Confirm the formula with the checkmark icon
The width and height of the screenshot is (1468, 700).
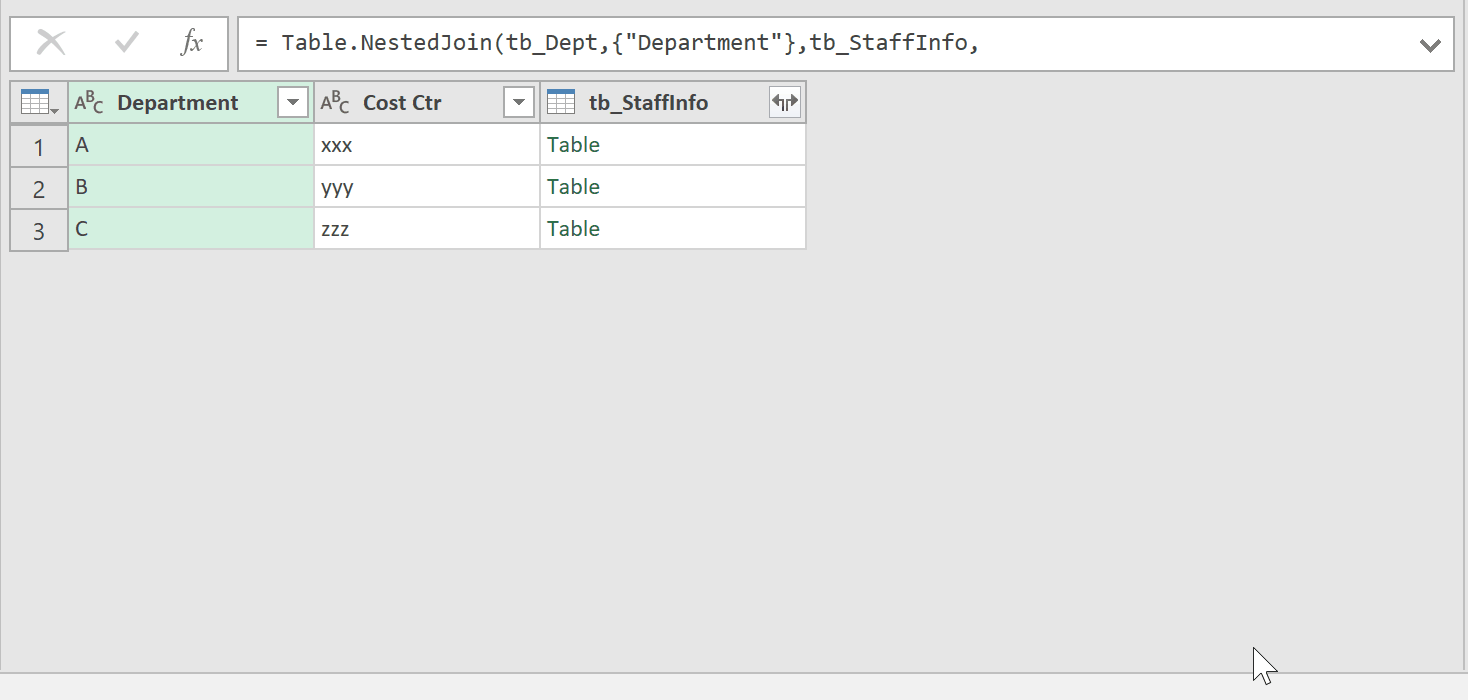[x=127, y=43]
